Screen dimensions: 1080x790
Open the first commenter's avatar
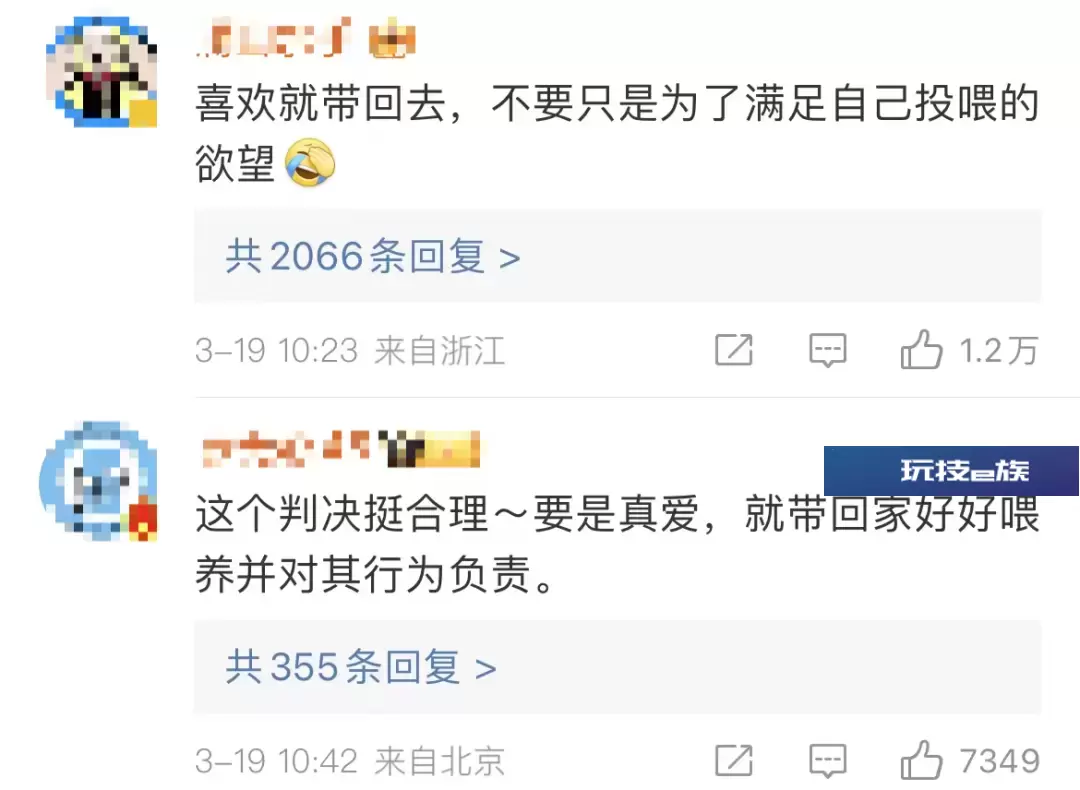101,73
